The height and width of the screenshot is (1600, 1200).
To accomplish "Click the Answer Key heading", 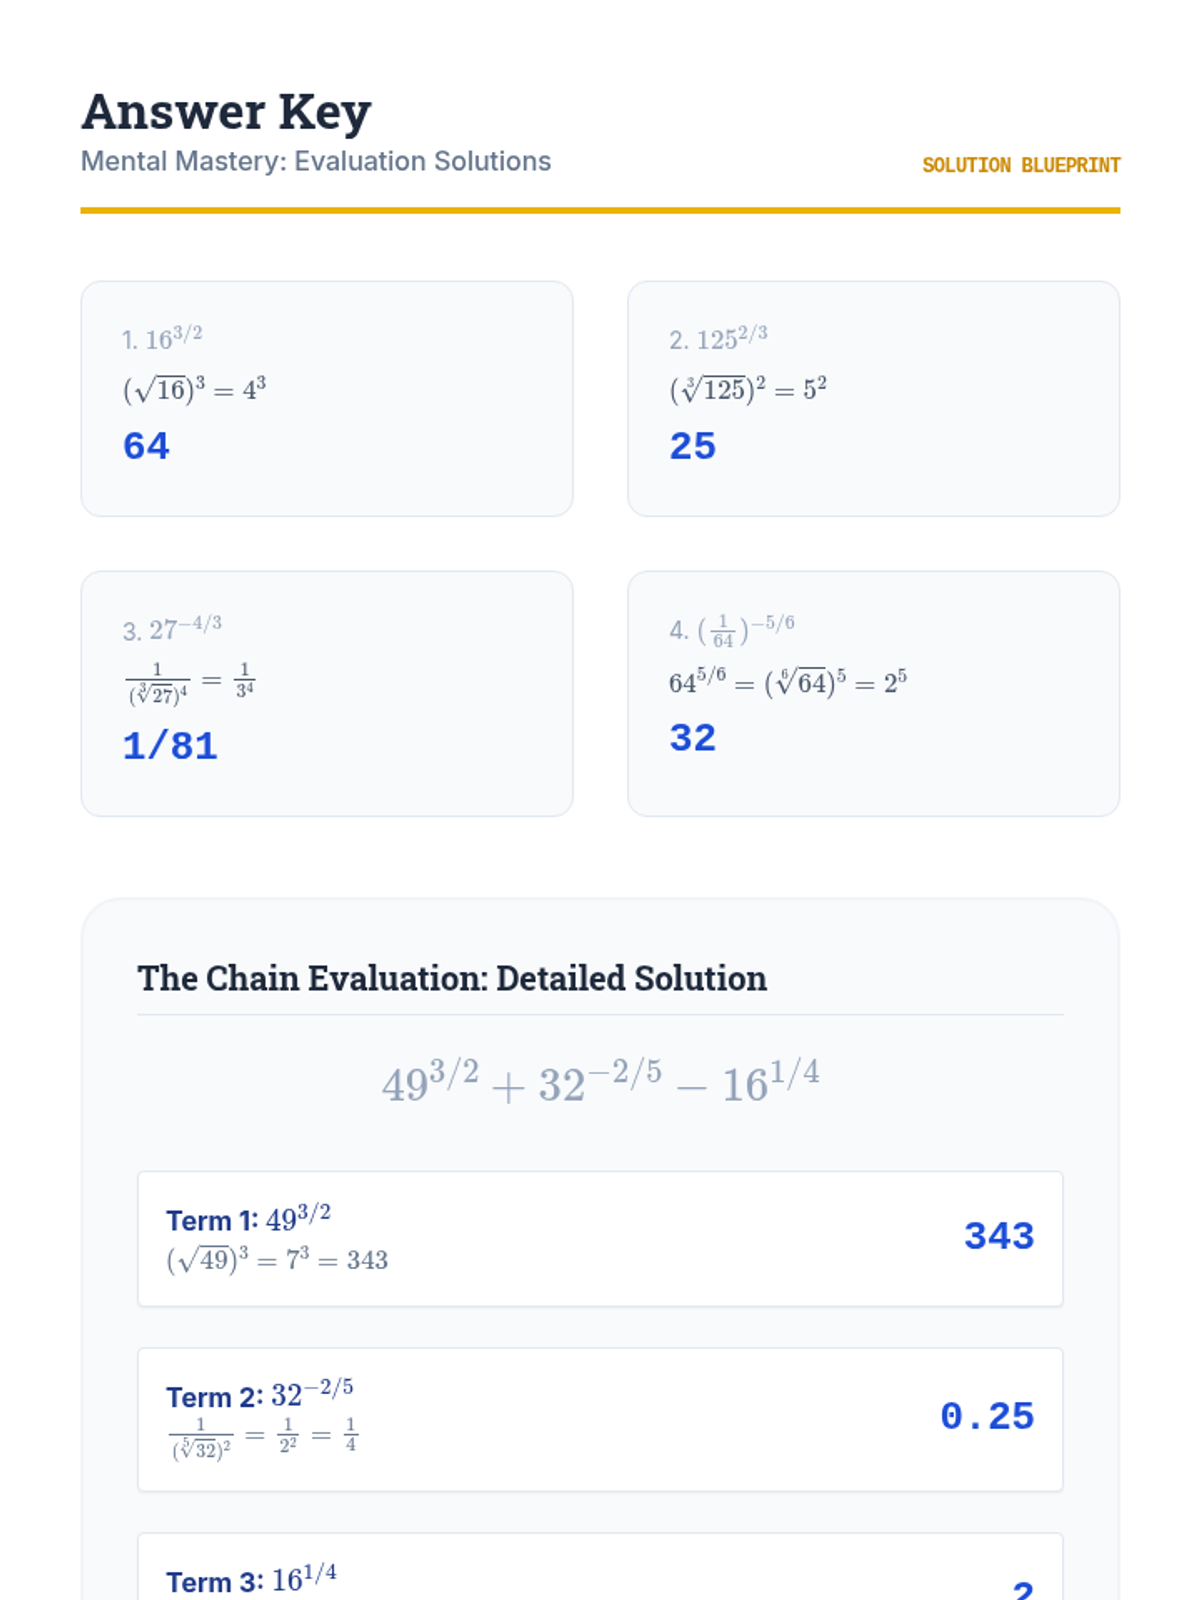I will [226, 112].
